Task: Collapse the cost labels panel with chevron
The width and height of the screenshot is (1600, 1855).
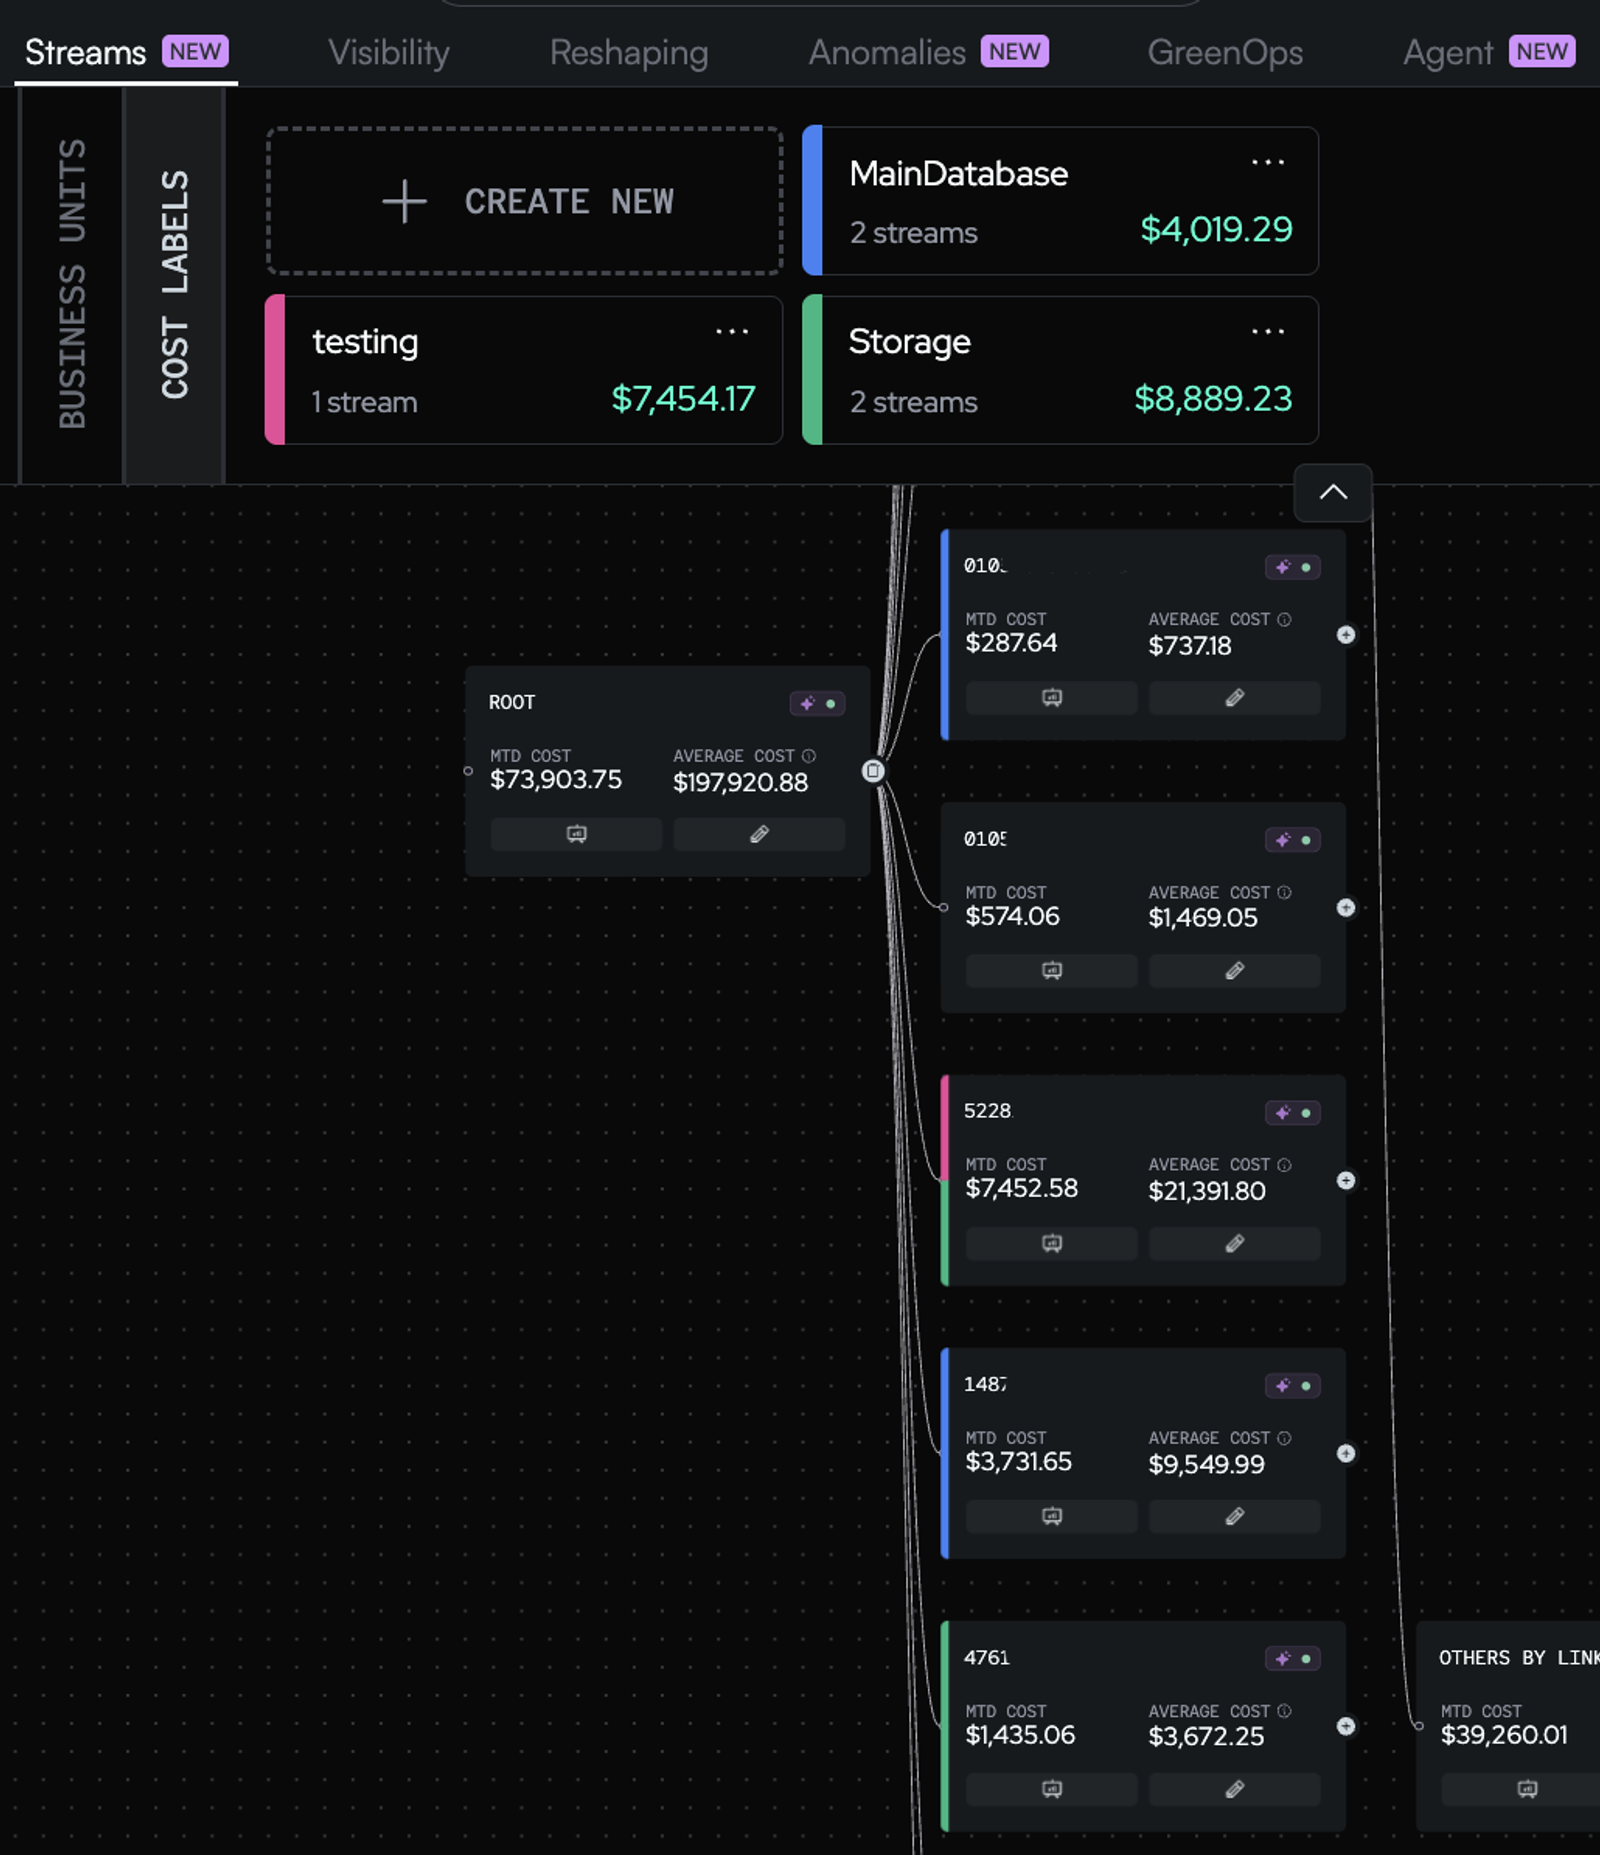Action: pyautogui.click(x=1333, y=492)
